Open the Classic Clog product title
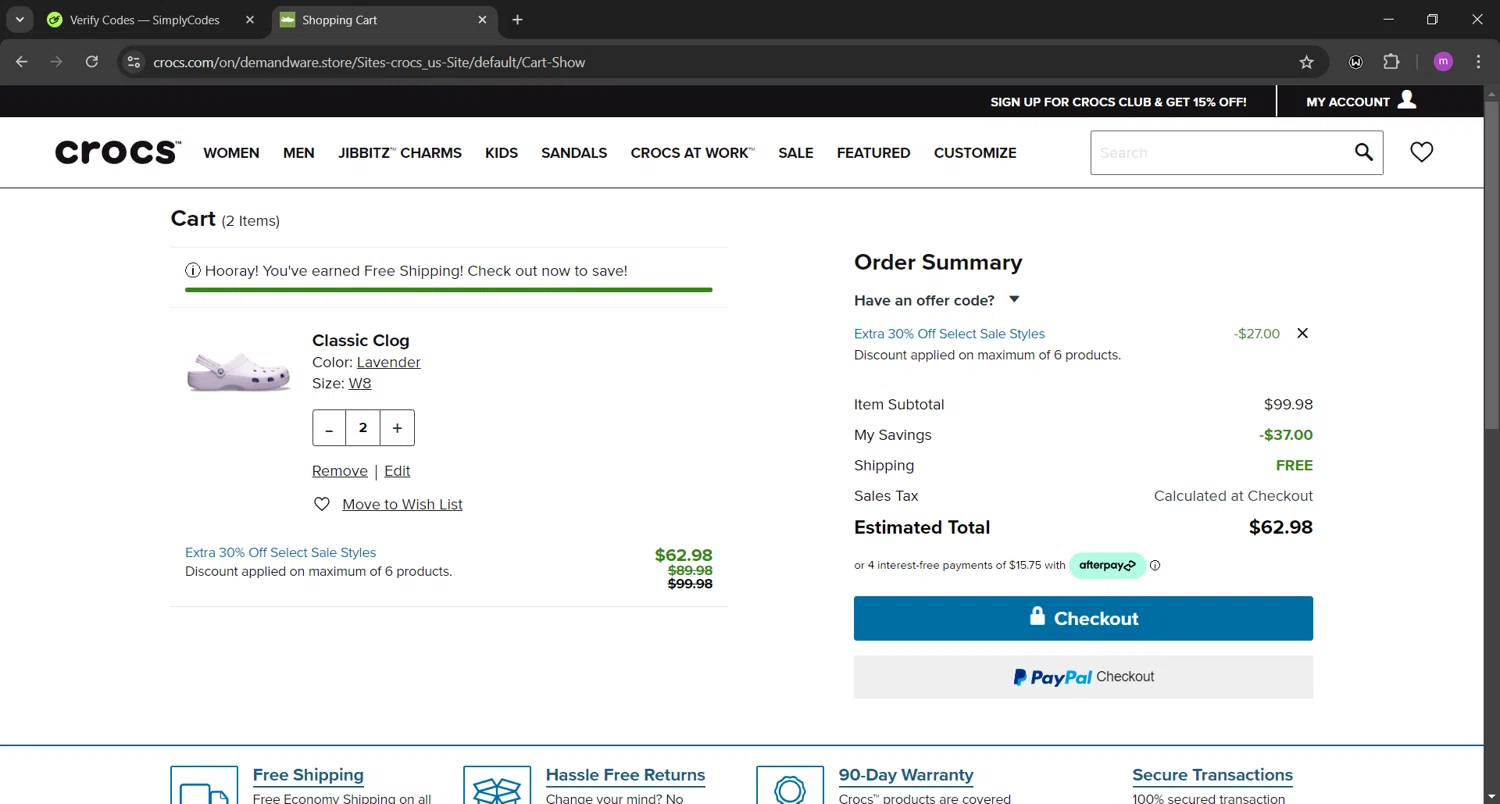The image size is (1500, 804). [x=361, y=340]
